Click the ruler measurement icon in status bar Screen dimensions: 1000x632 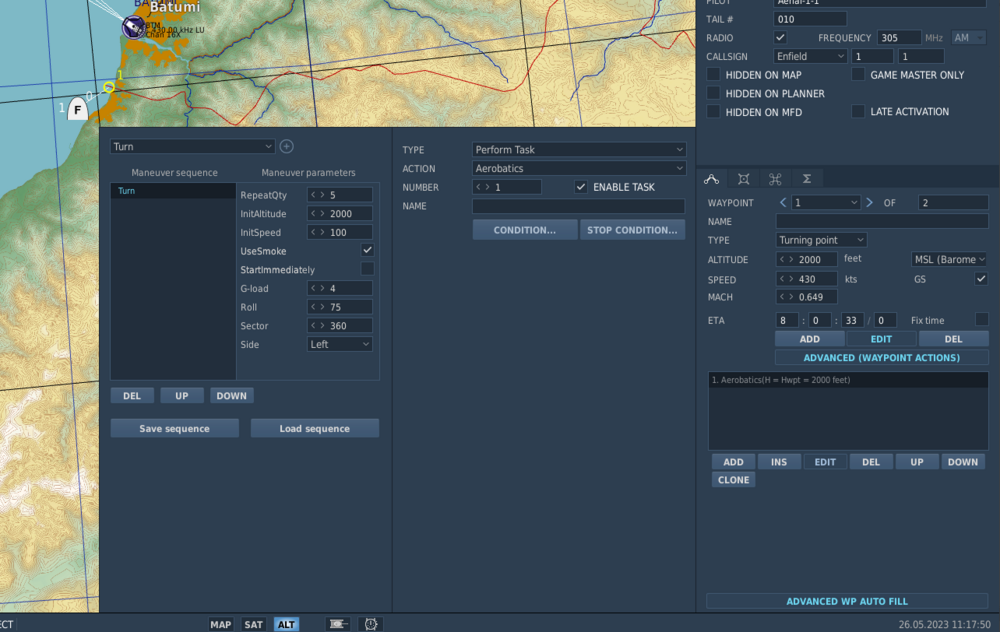click(x=338, y=624)
